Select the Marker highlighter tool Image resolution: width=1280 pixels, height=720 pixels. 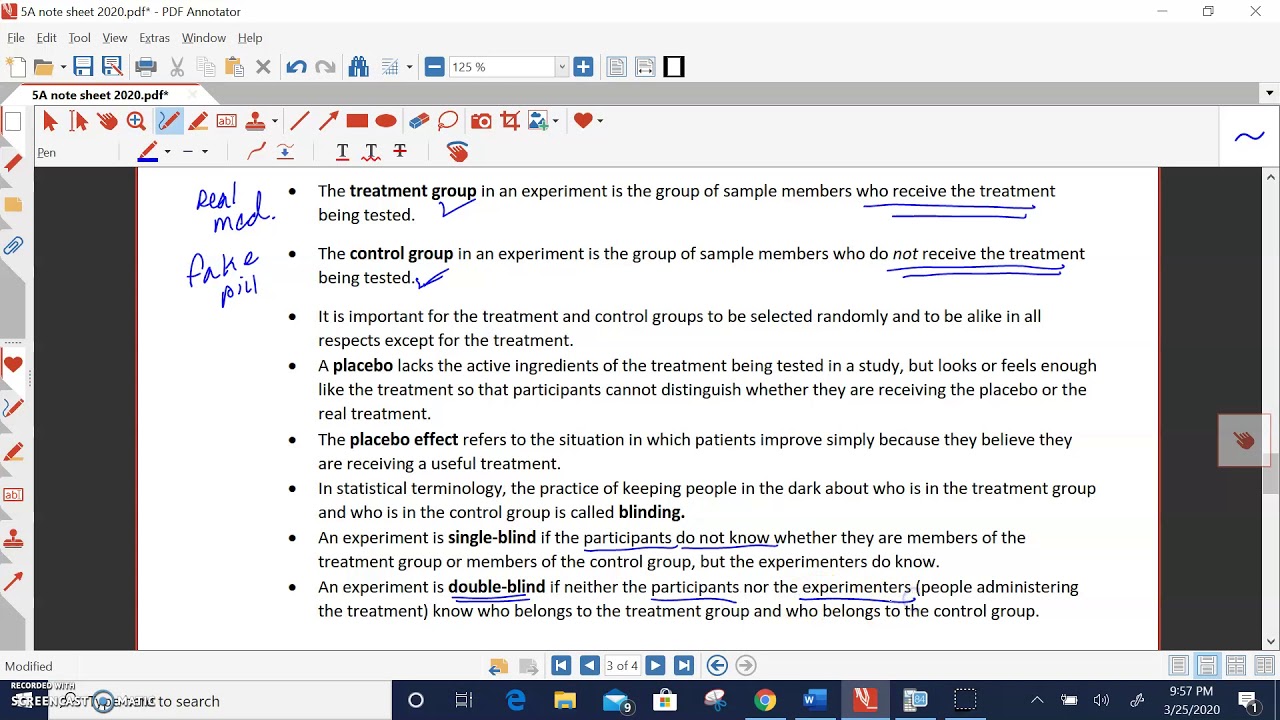point(198,121)
